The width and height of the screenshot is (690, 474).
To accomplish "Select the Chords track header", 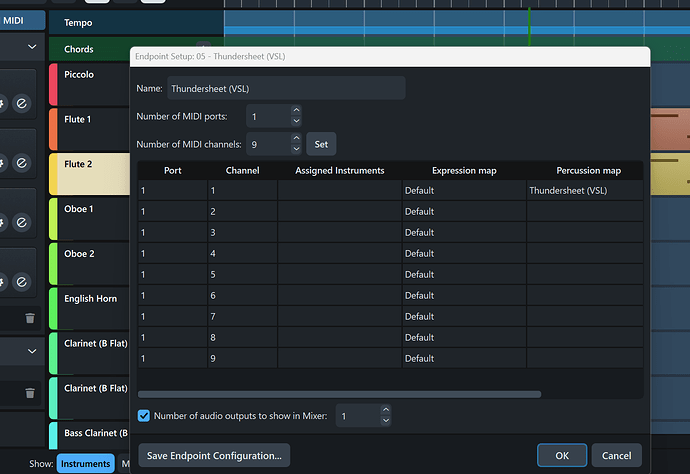I will click(89, 49).
